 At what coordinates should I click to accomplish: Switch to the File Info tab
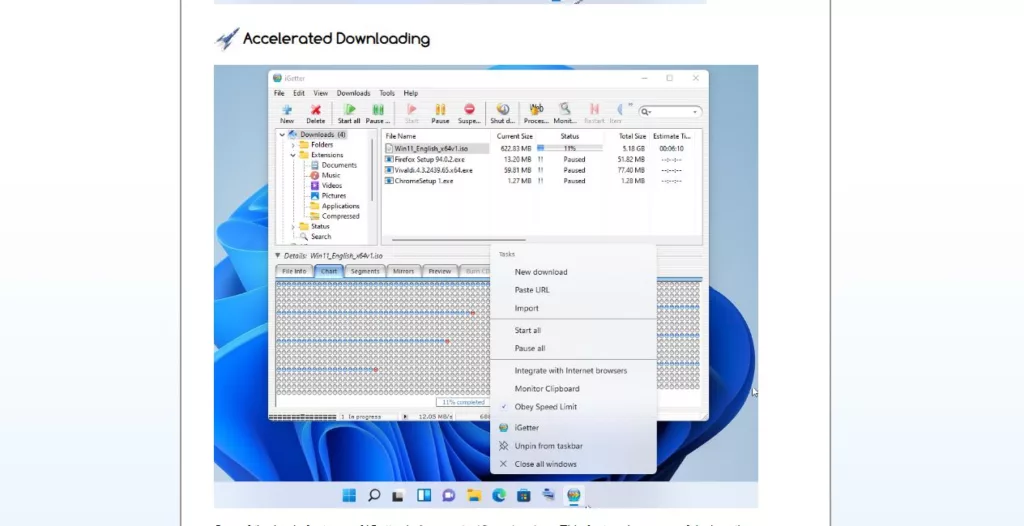pyautogui.click(x=294, y=271)
